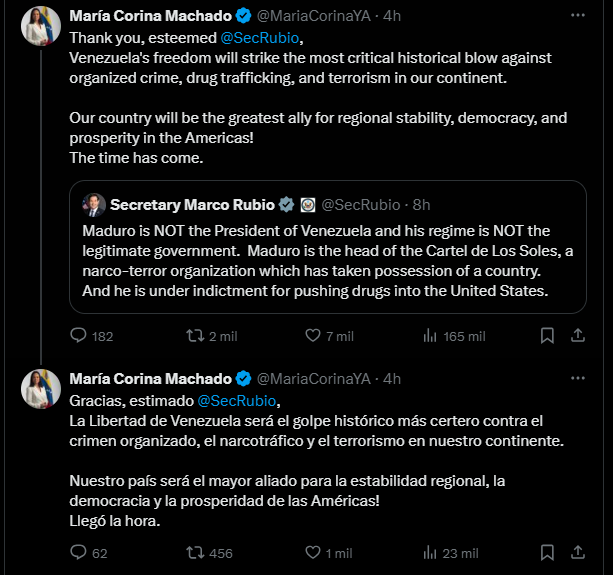Open more options on the first tweet
The height and width of the screenshot is (575, 613).
click(x=578, y=15)
